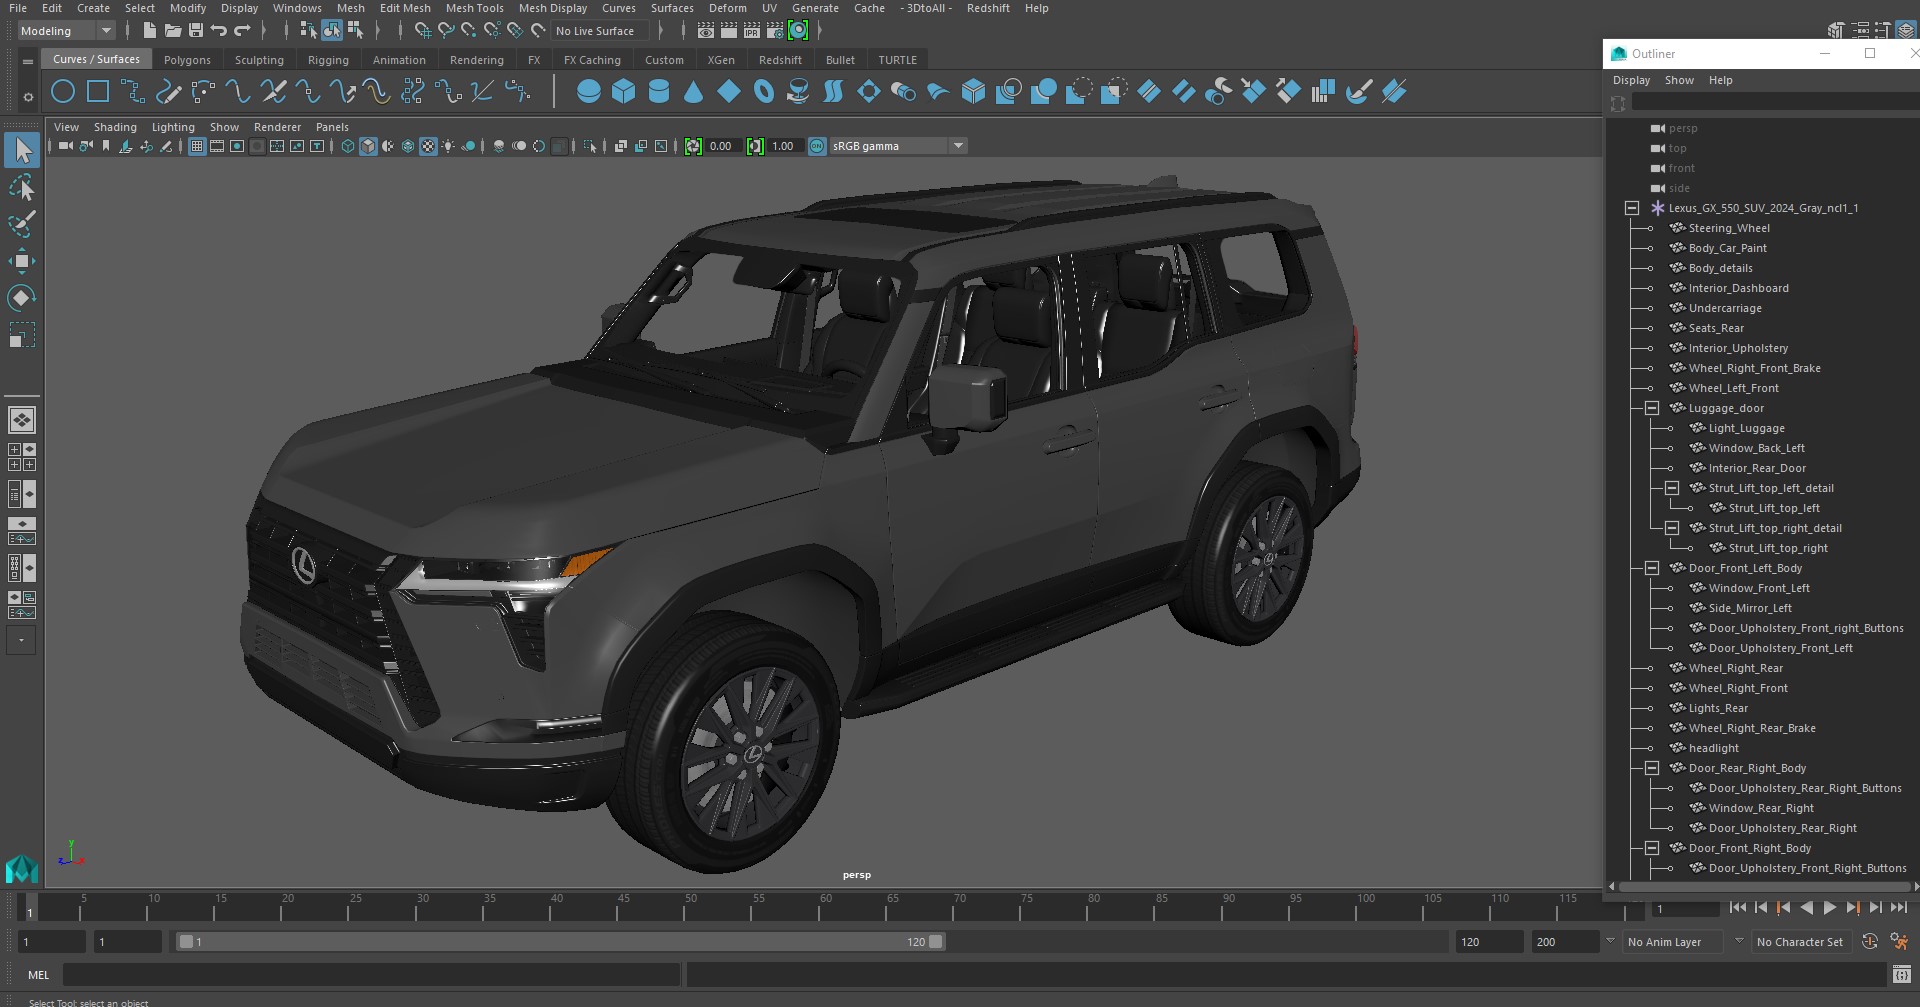
Task: Click frame 60 on the time slider
Action: 825,908
